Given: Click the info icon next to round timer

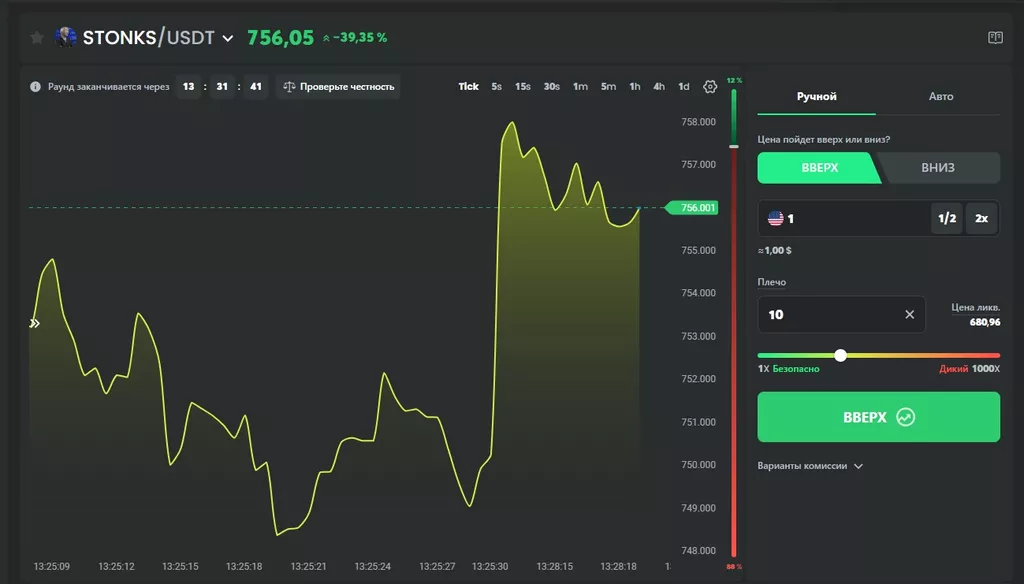Looking at the screenshot, I should pos(36,87).
